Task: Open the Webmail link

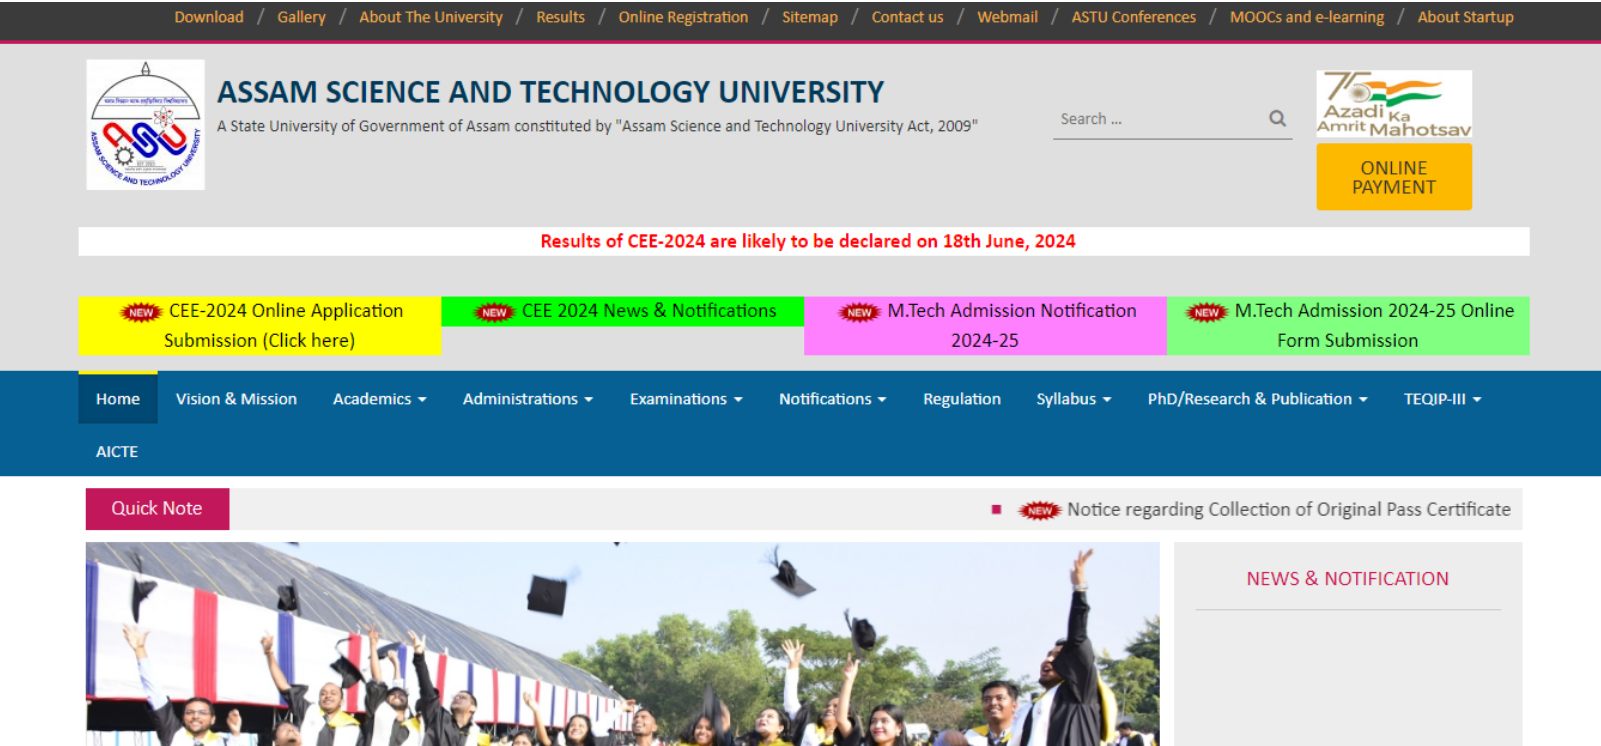Action: coord(1007,17)
